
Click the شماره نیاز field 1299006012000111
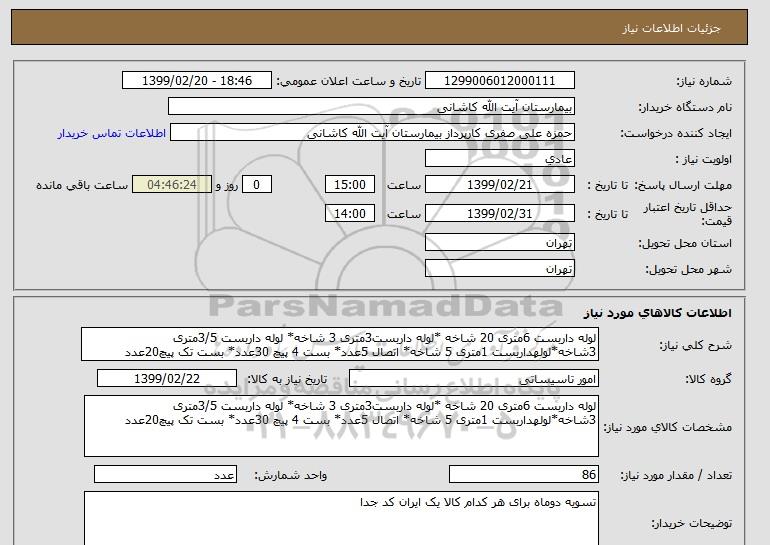pyautogui.click(x=499, y=81)
